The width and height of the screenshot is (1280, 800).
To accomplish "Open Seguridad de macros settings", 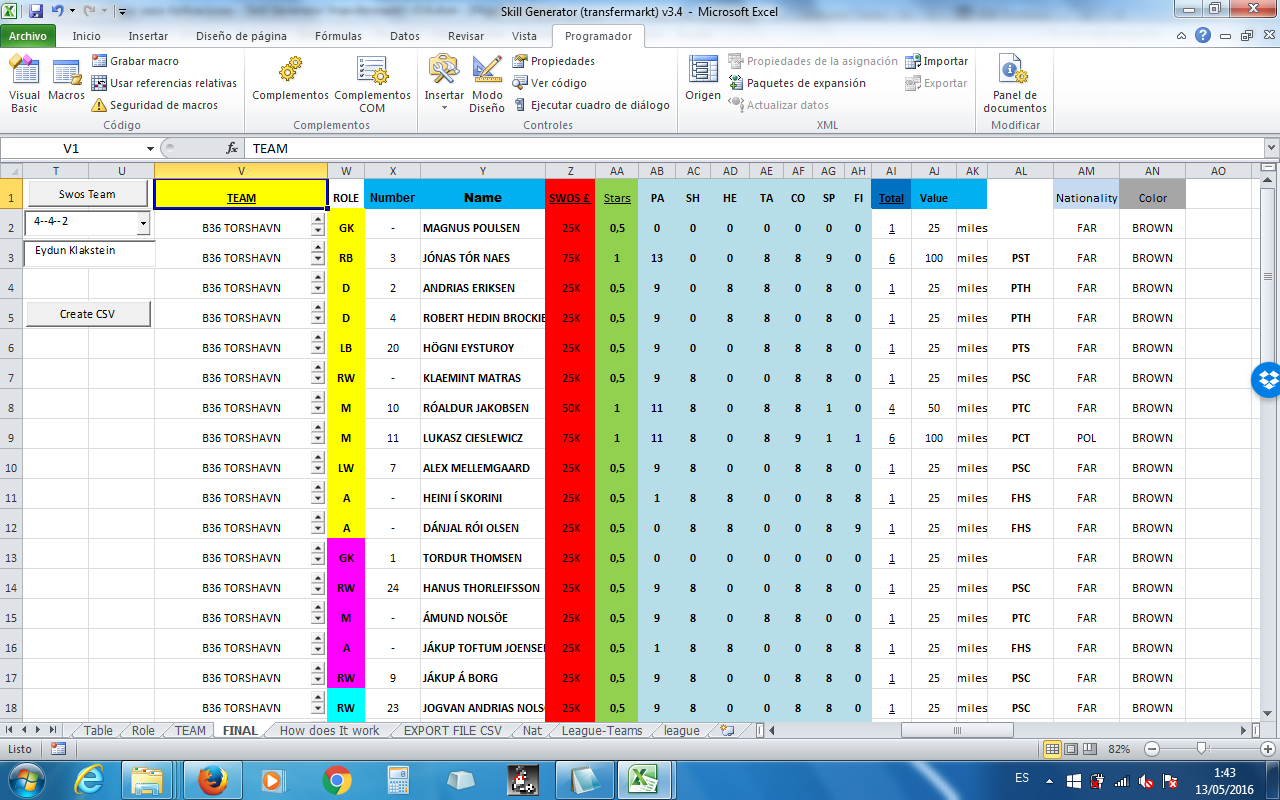I will coord(163,105).
